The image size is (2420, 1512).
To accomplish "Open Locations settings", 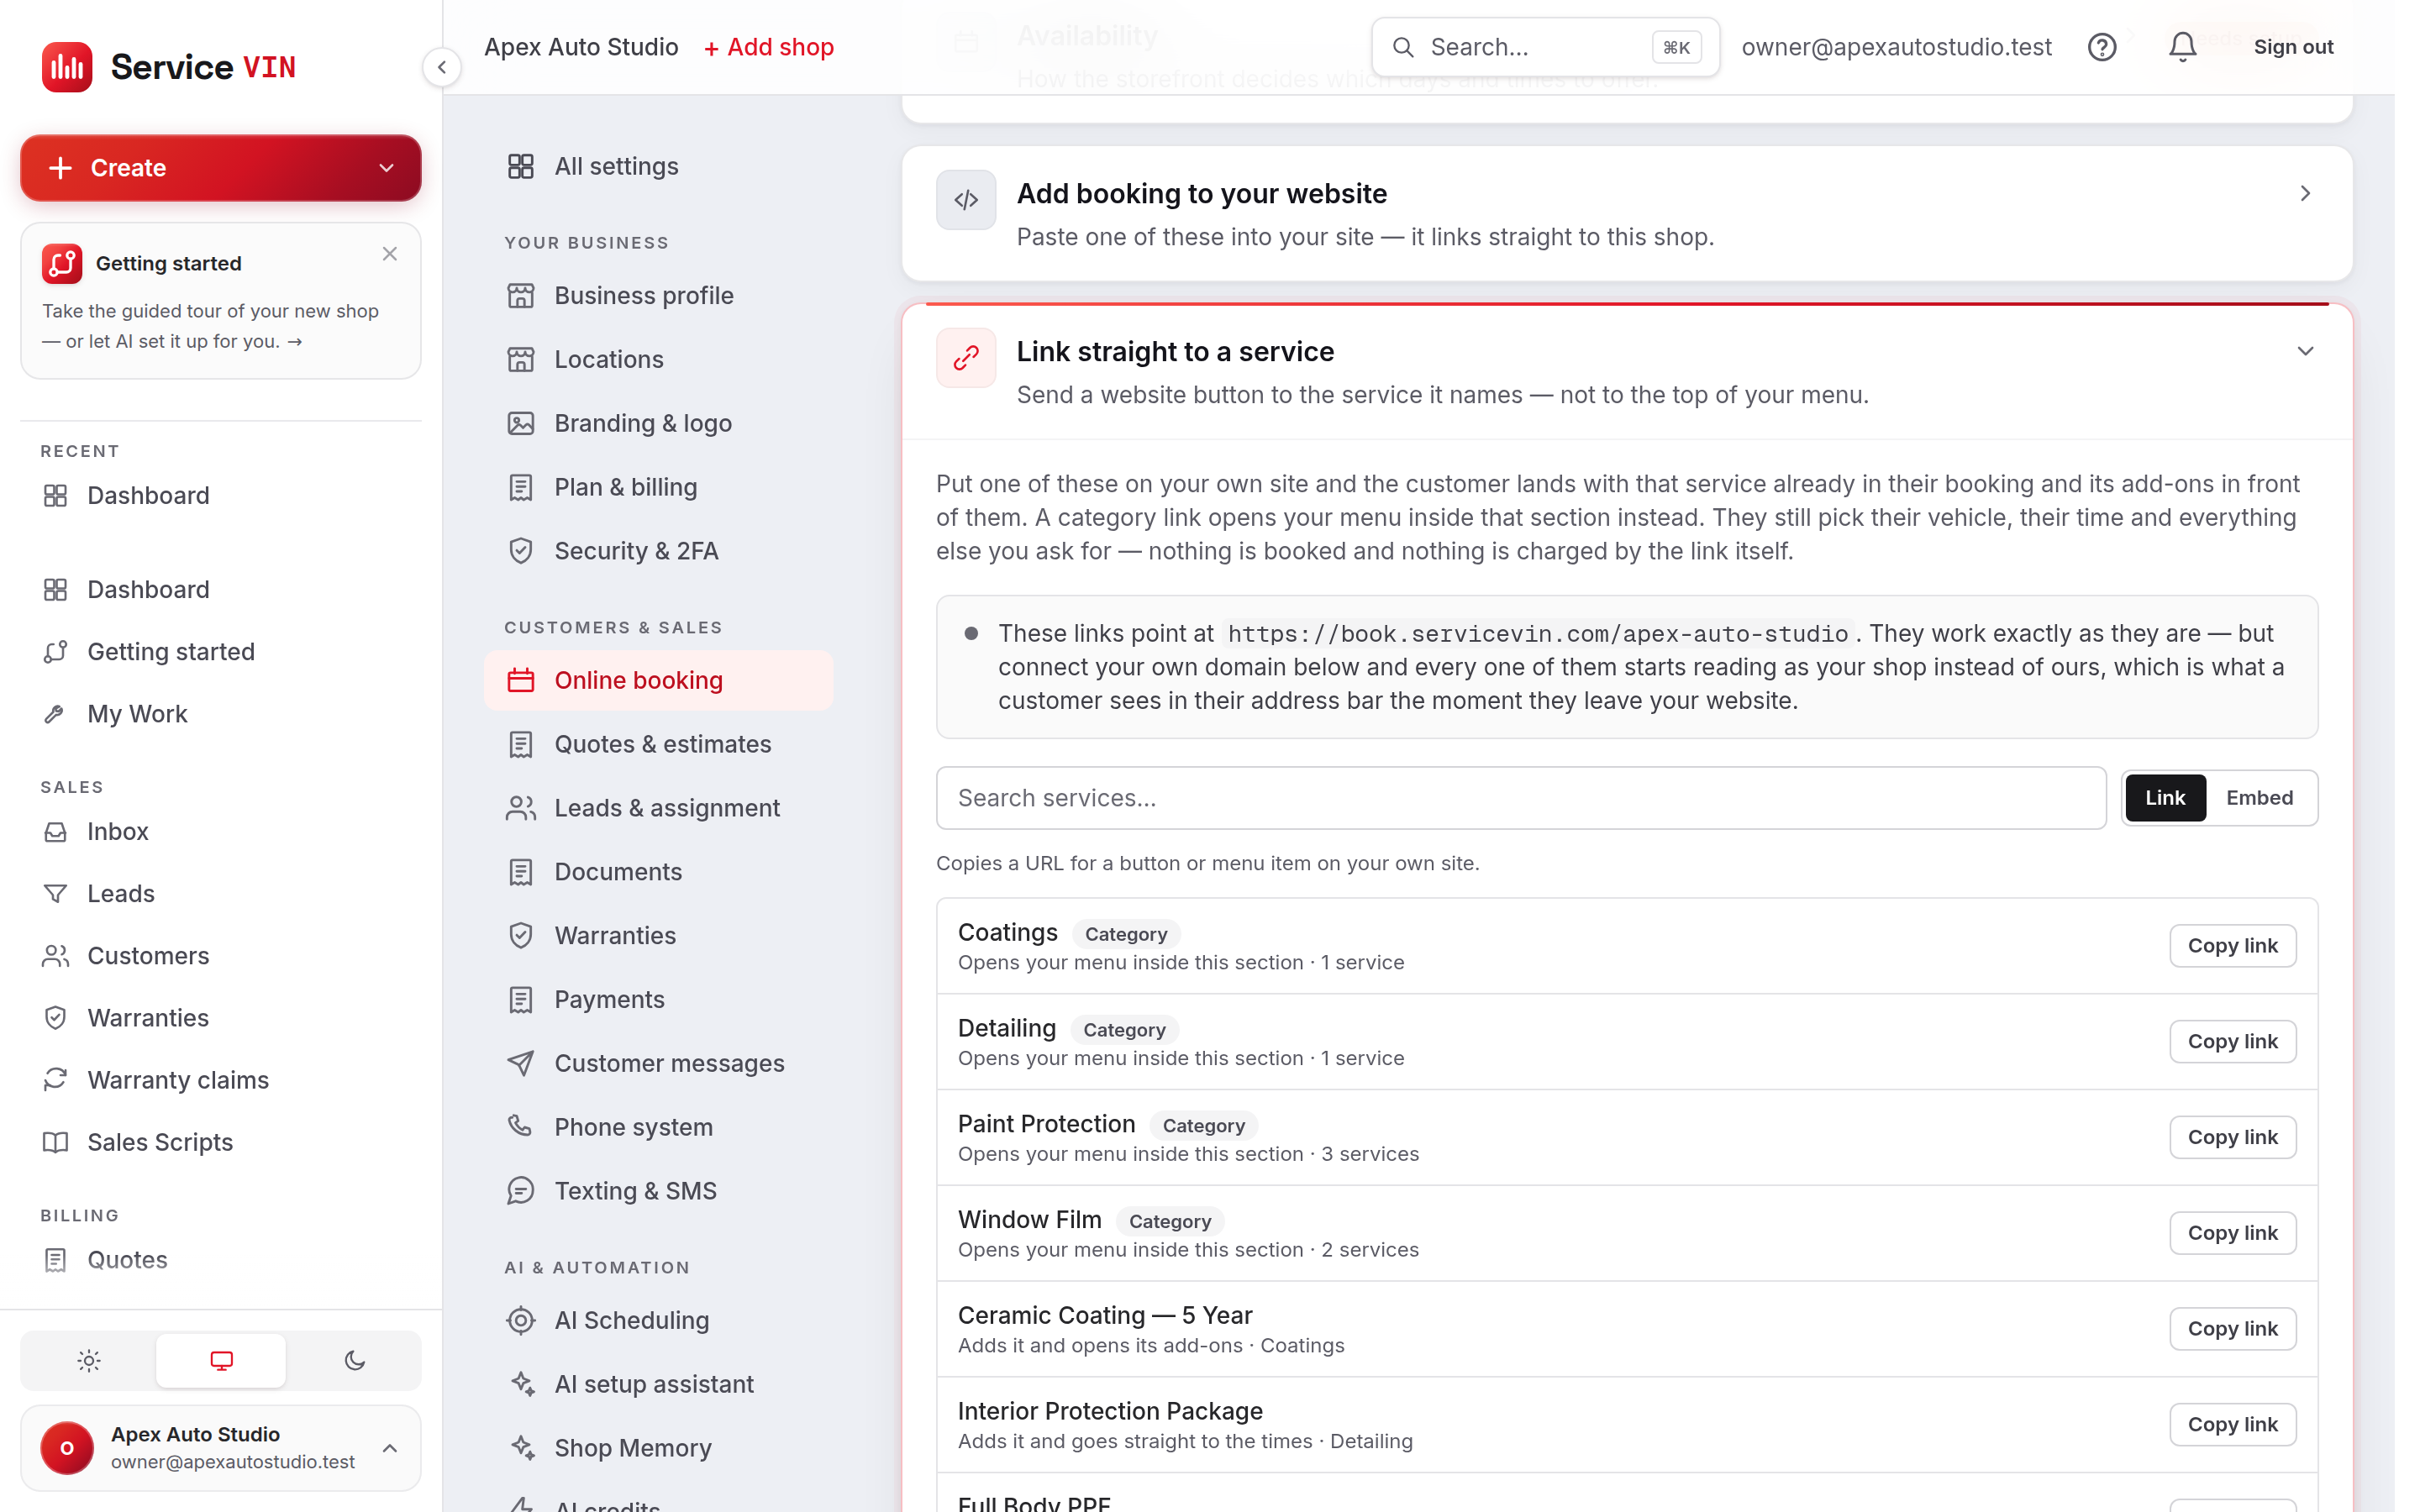I will tap(658, 360).
